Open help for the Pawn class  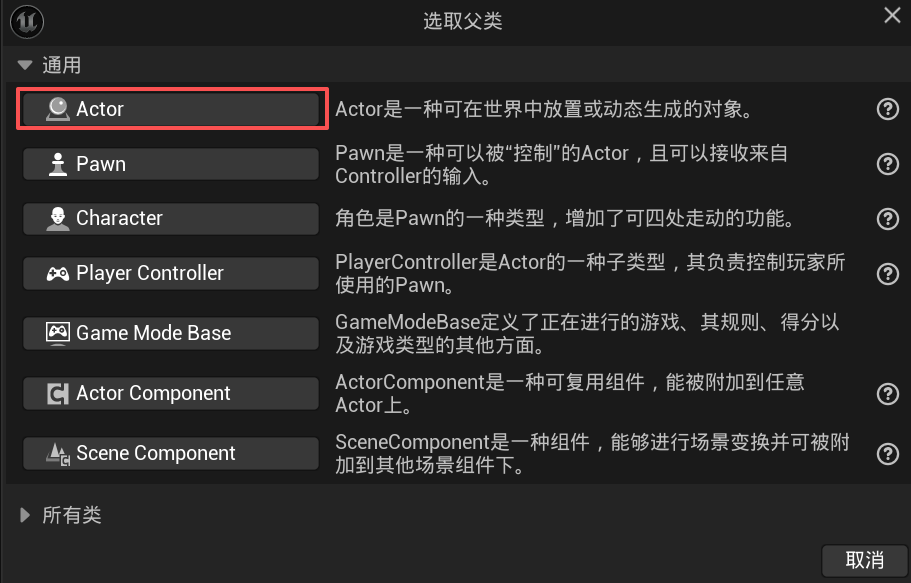coord(887,164)
